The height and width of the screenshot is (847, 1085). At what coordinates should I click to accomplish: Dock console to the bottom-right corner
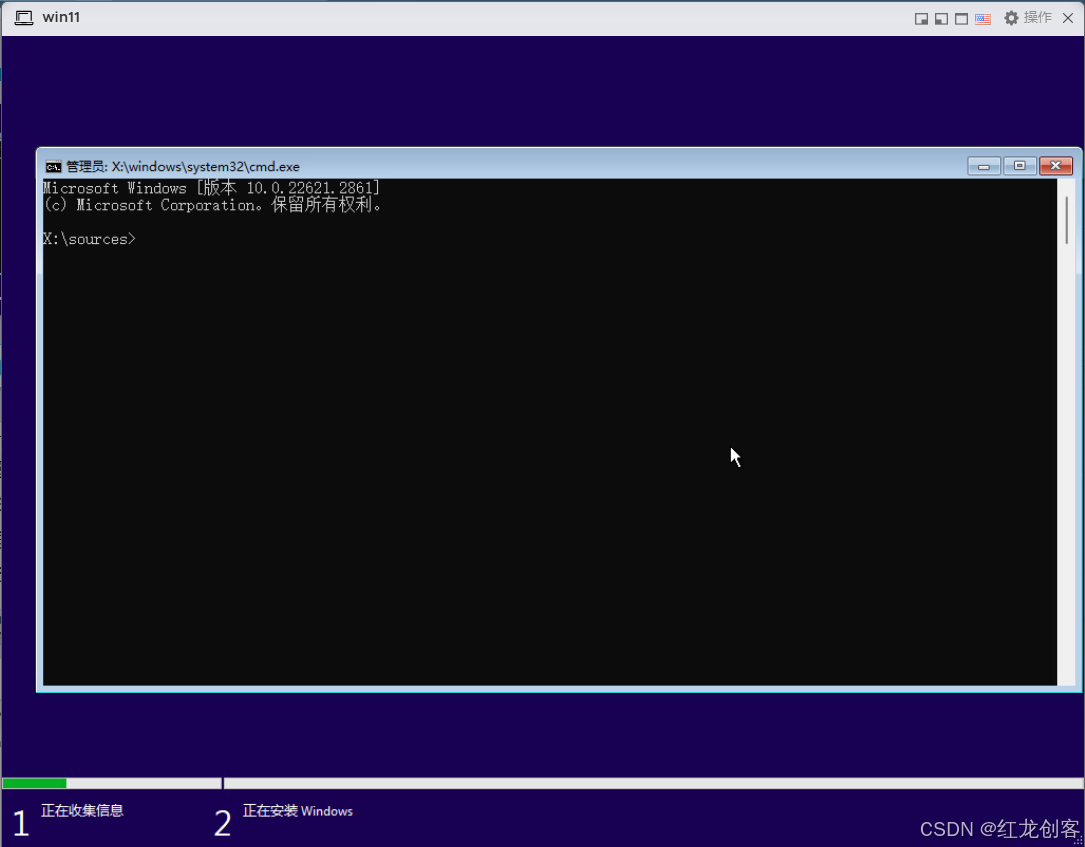coord(921,19)
